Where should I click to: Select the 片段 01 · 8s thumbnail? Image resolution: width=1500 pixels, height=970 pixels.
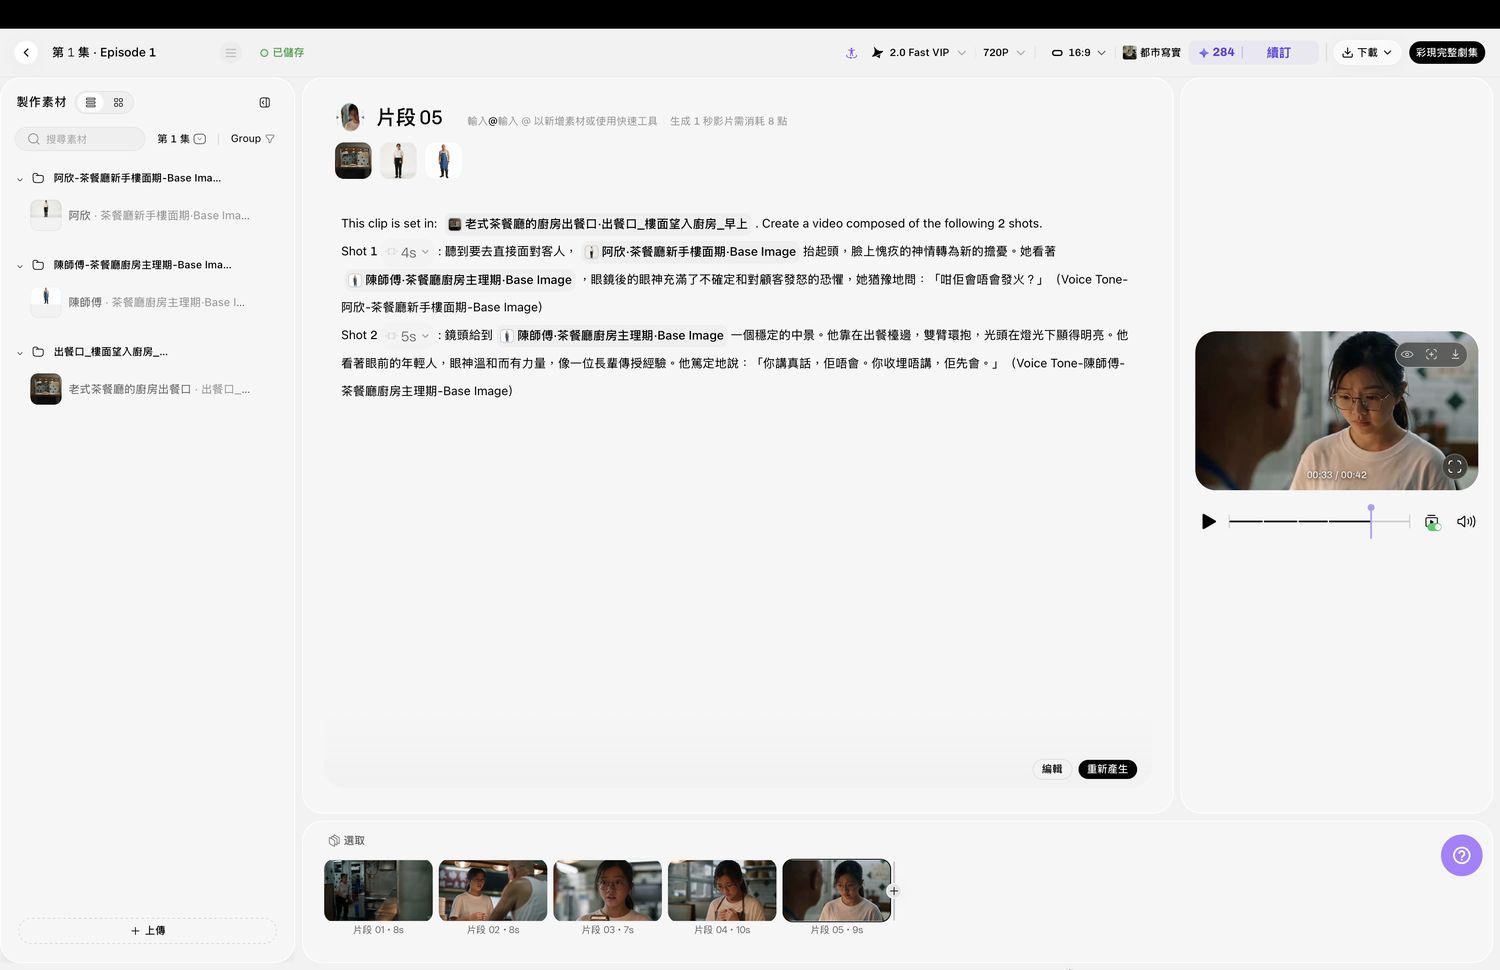[378, 890]
